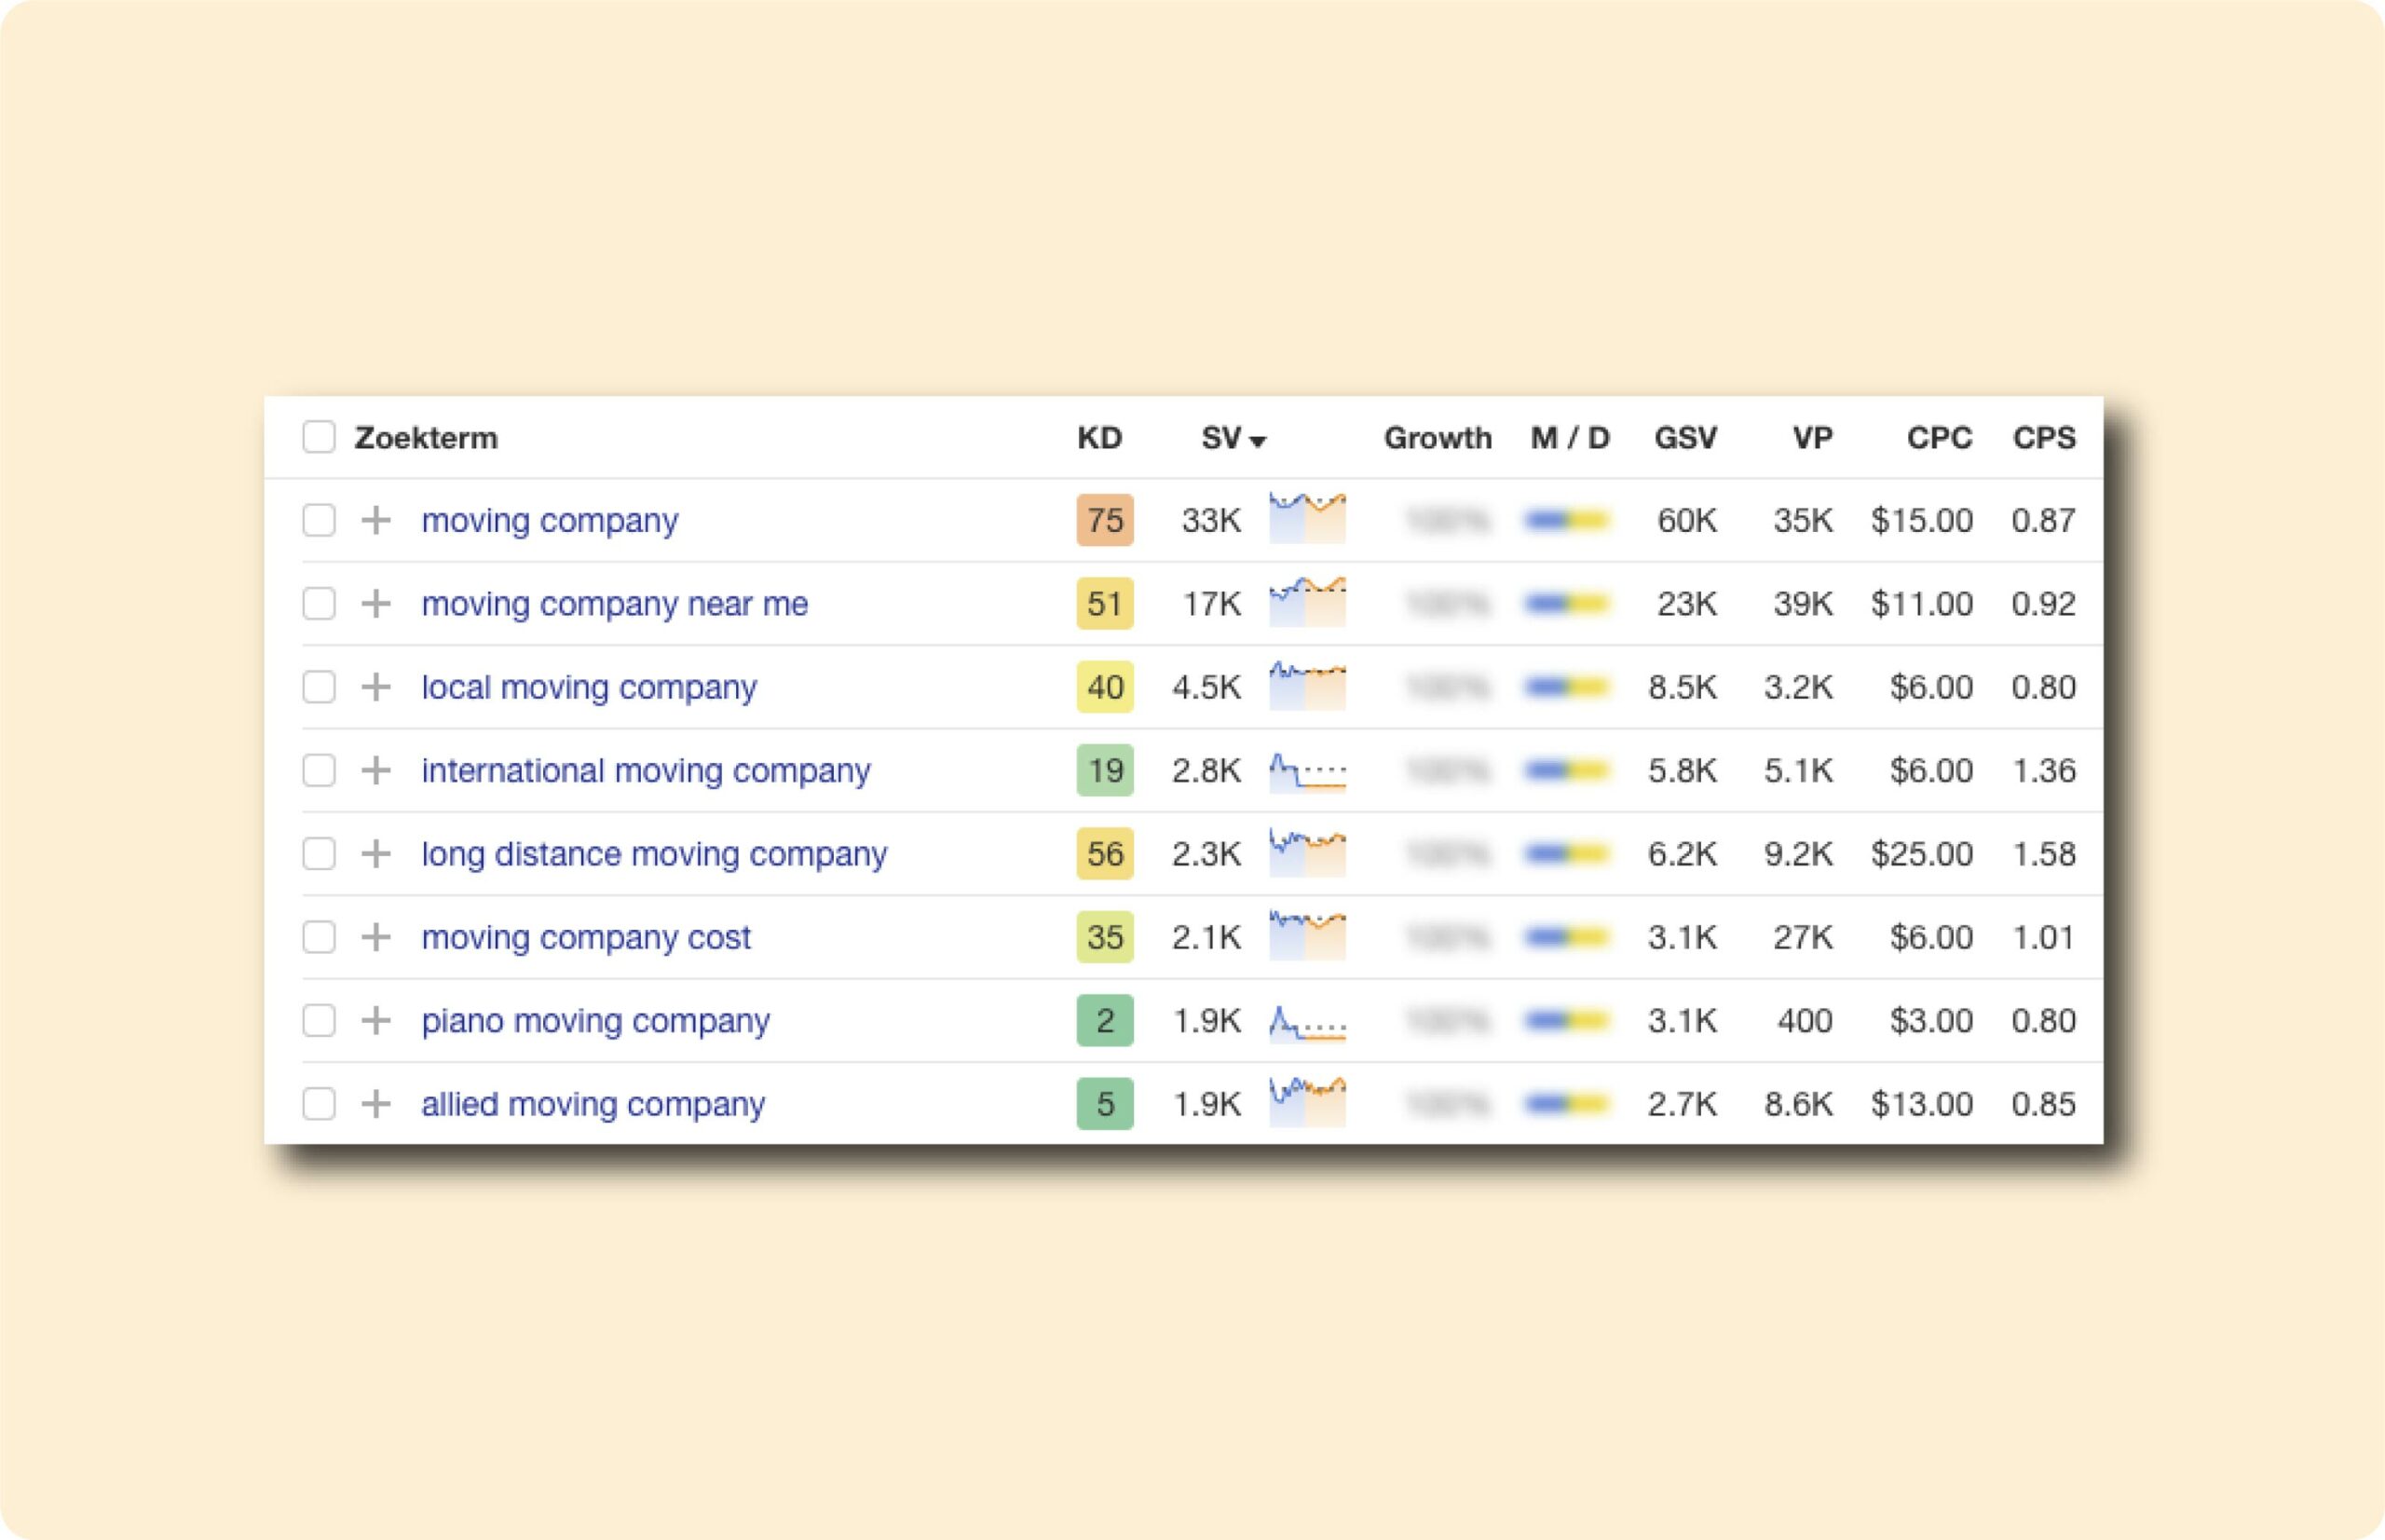Click the M / D bar for local moving company
The width and height of the screenshot is (2385, 1540).
pos(1567,687)
